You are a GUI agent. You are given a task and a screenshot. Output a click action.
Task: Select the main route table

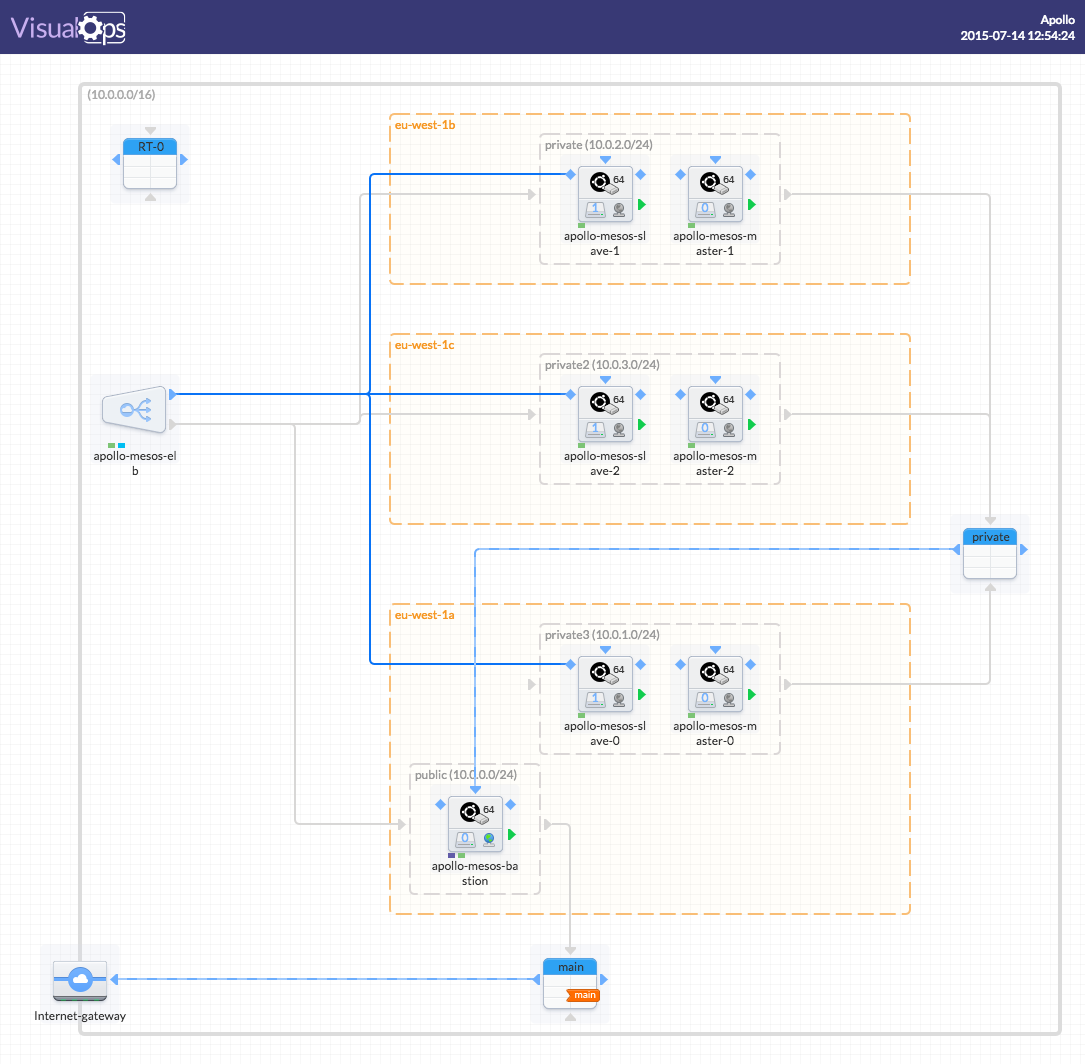point(570,984)
